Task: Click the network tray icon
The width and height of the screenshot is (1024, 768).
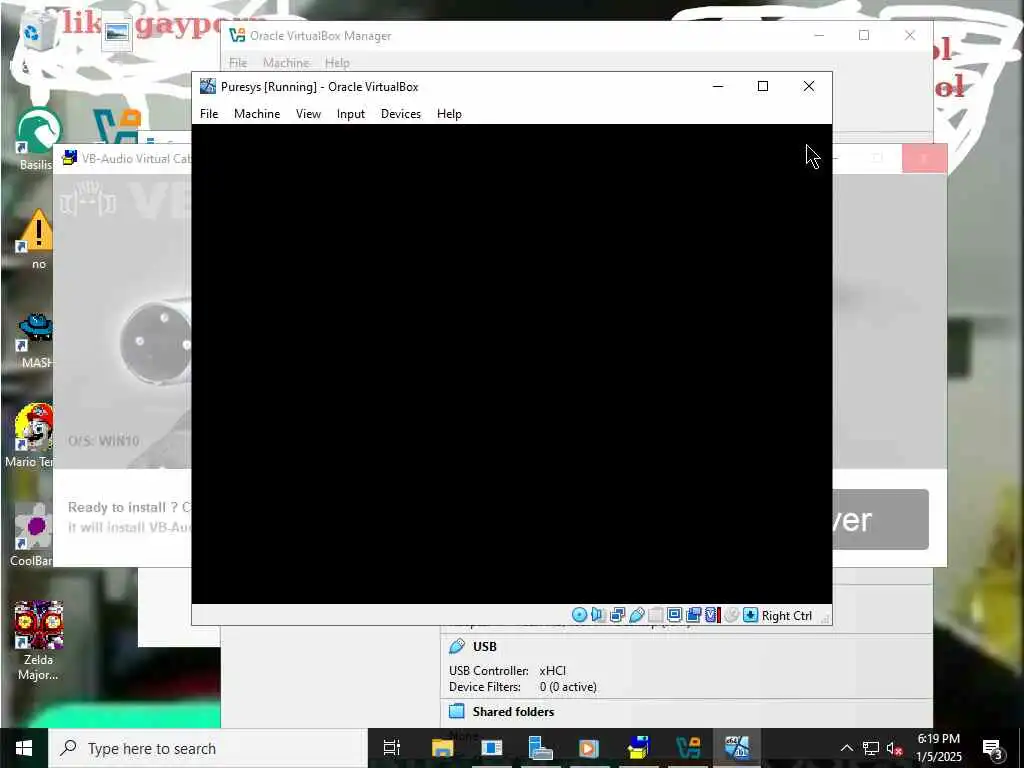Action: click(871, 748)
